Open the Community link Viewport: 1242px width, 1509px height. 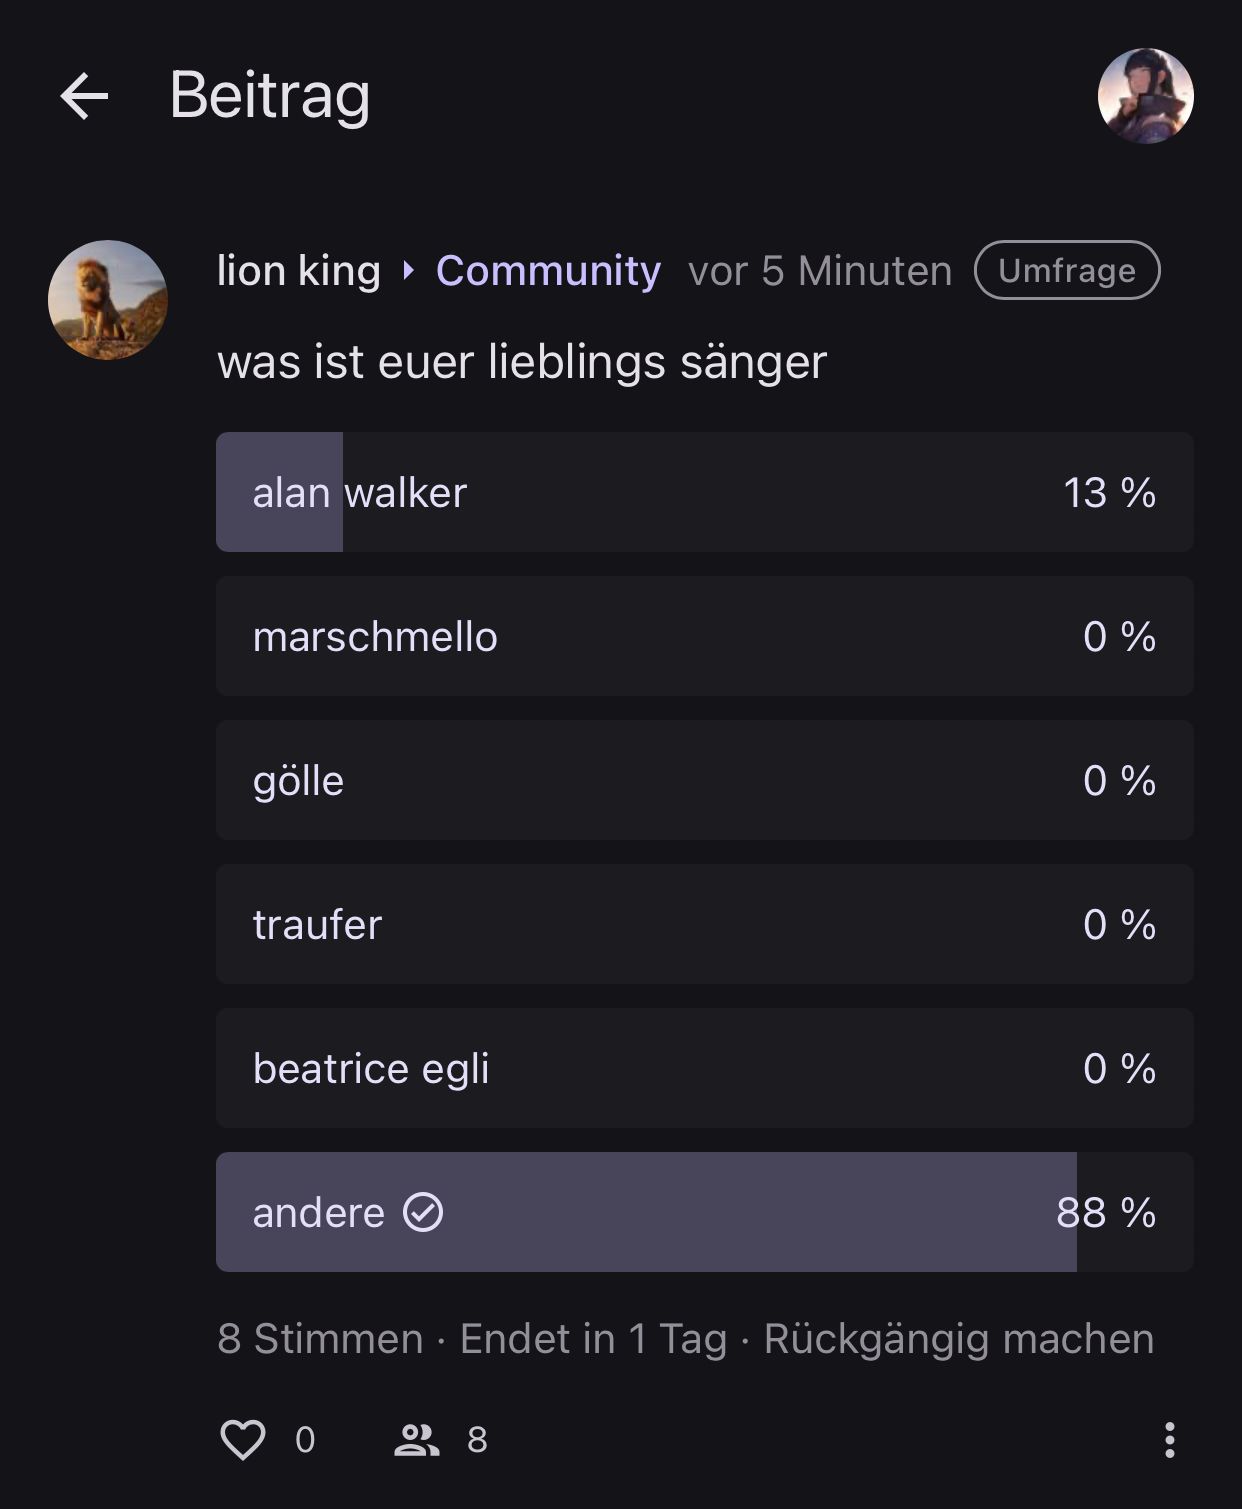click(548, 271)
